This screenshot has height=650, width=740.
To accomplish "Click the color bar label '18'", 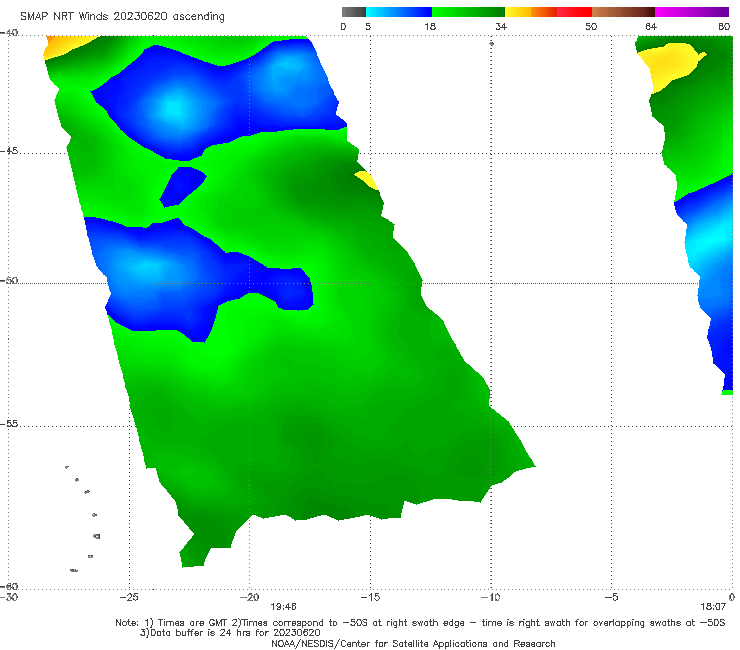I will [430, 26].
